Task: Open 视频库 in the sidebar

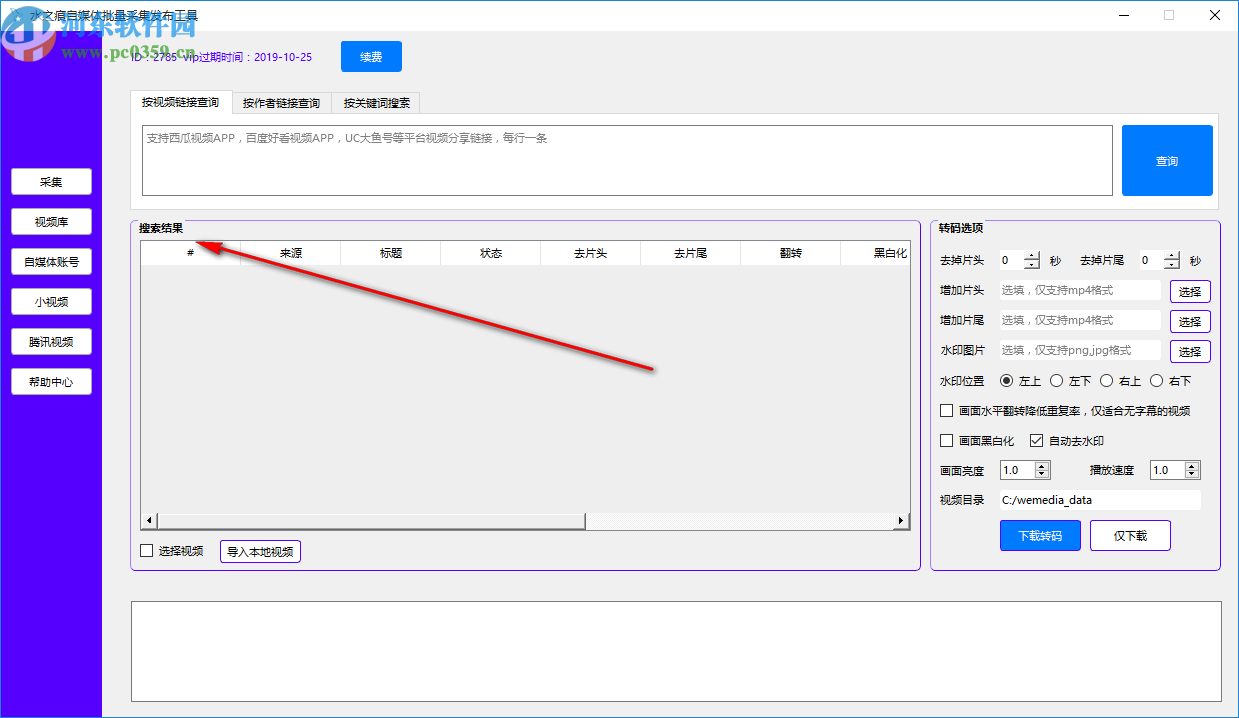Action: [51, 222]
